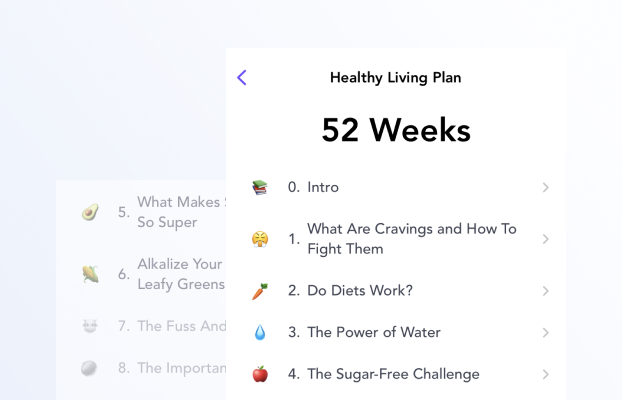Click the Healthy Living Plan title
This screenshot has height=400, width=622.
click(x=395, y=77)
